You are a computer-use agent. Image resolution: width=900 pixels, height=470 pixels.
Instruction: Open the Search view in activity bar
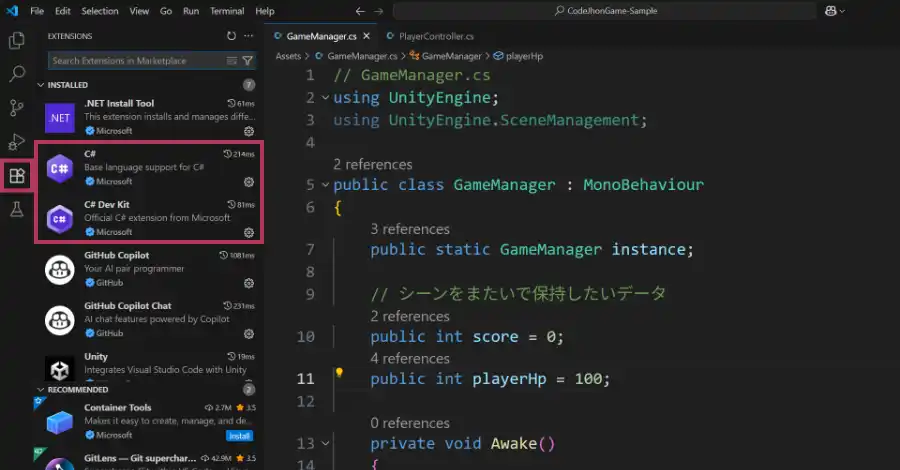(16, 74)
